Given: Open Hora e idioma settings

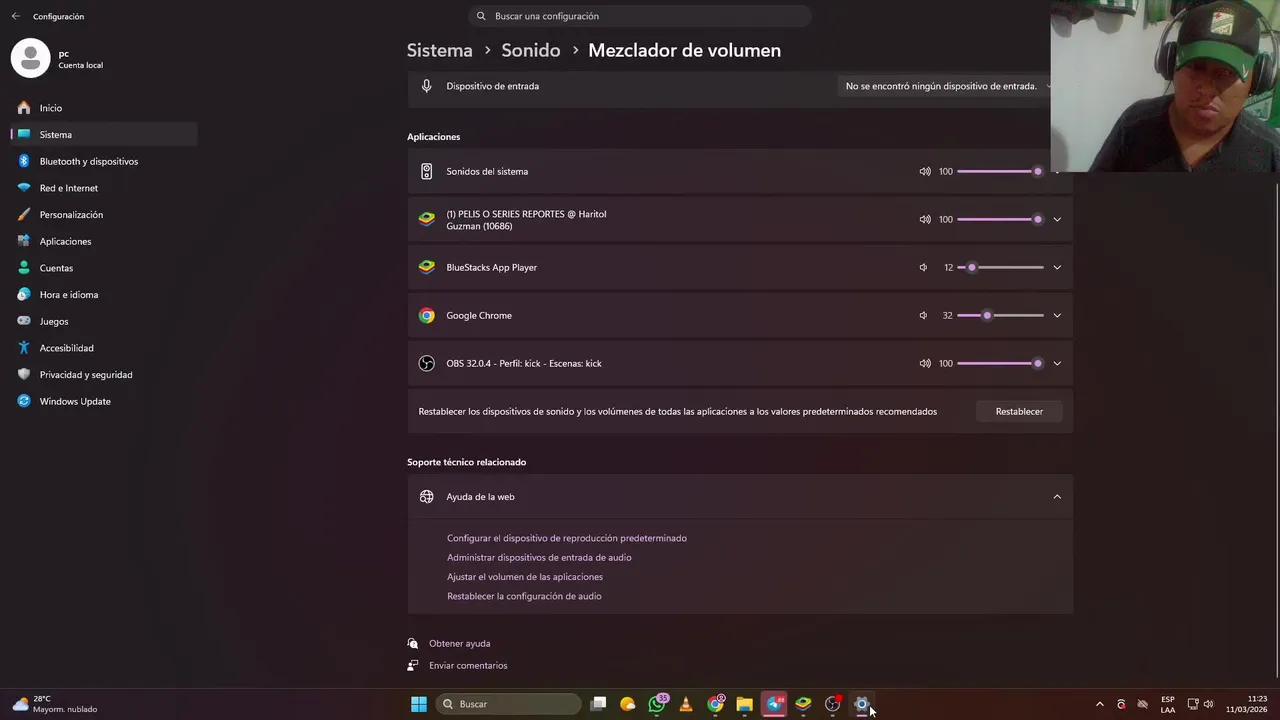Looking at the screenshot, I should [104, 294].
